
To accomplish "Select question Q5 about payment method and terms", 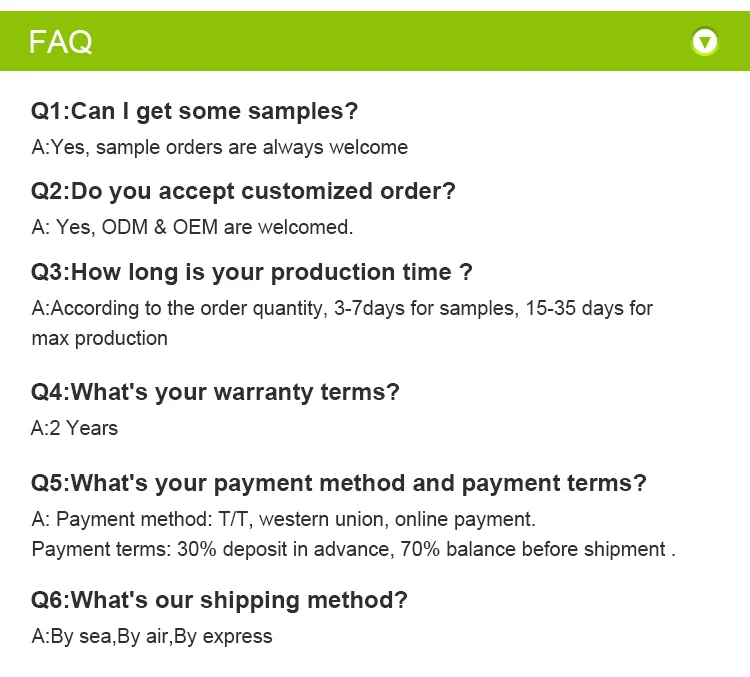I will 339,483.
